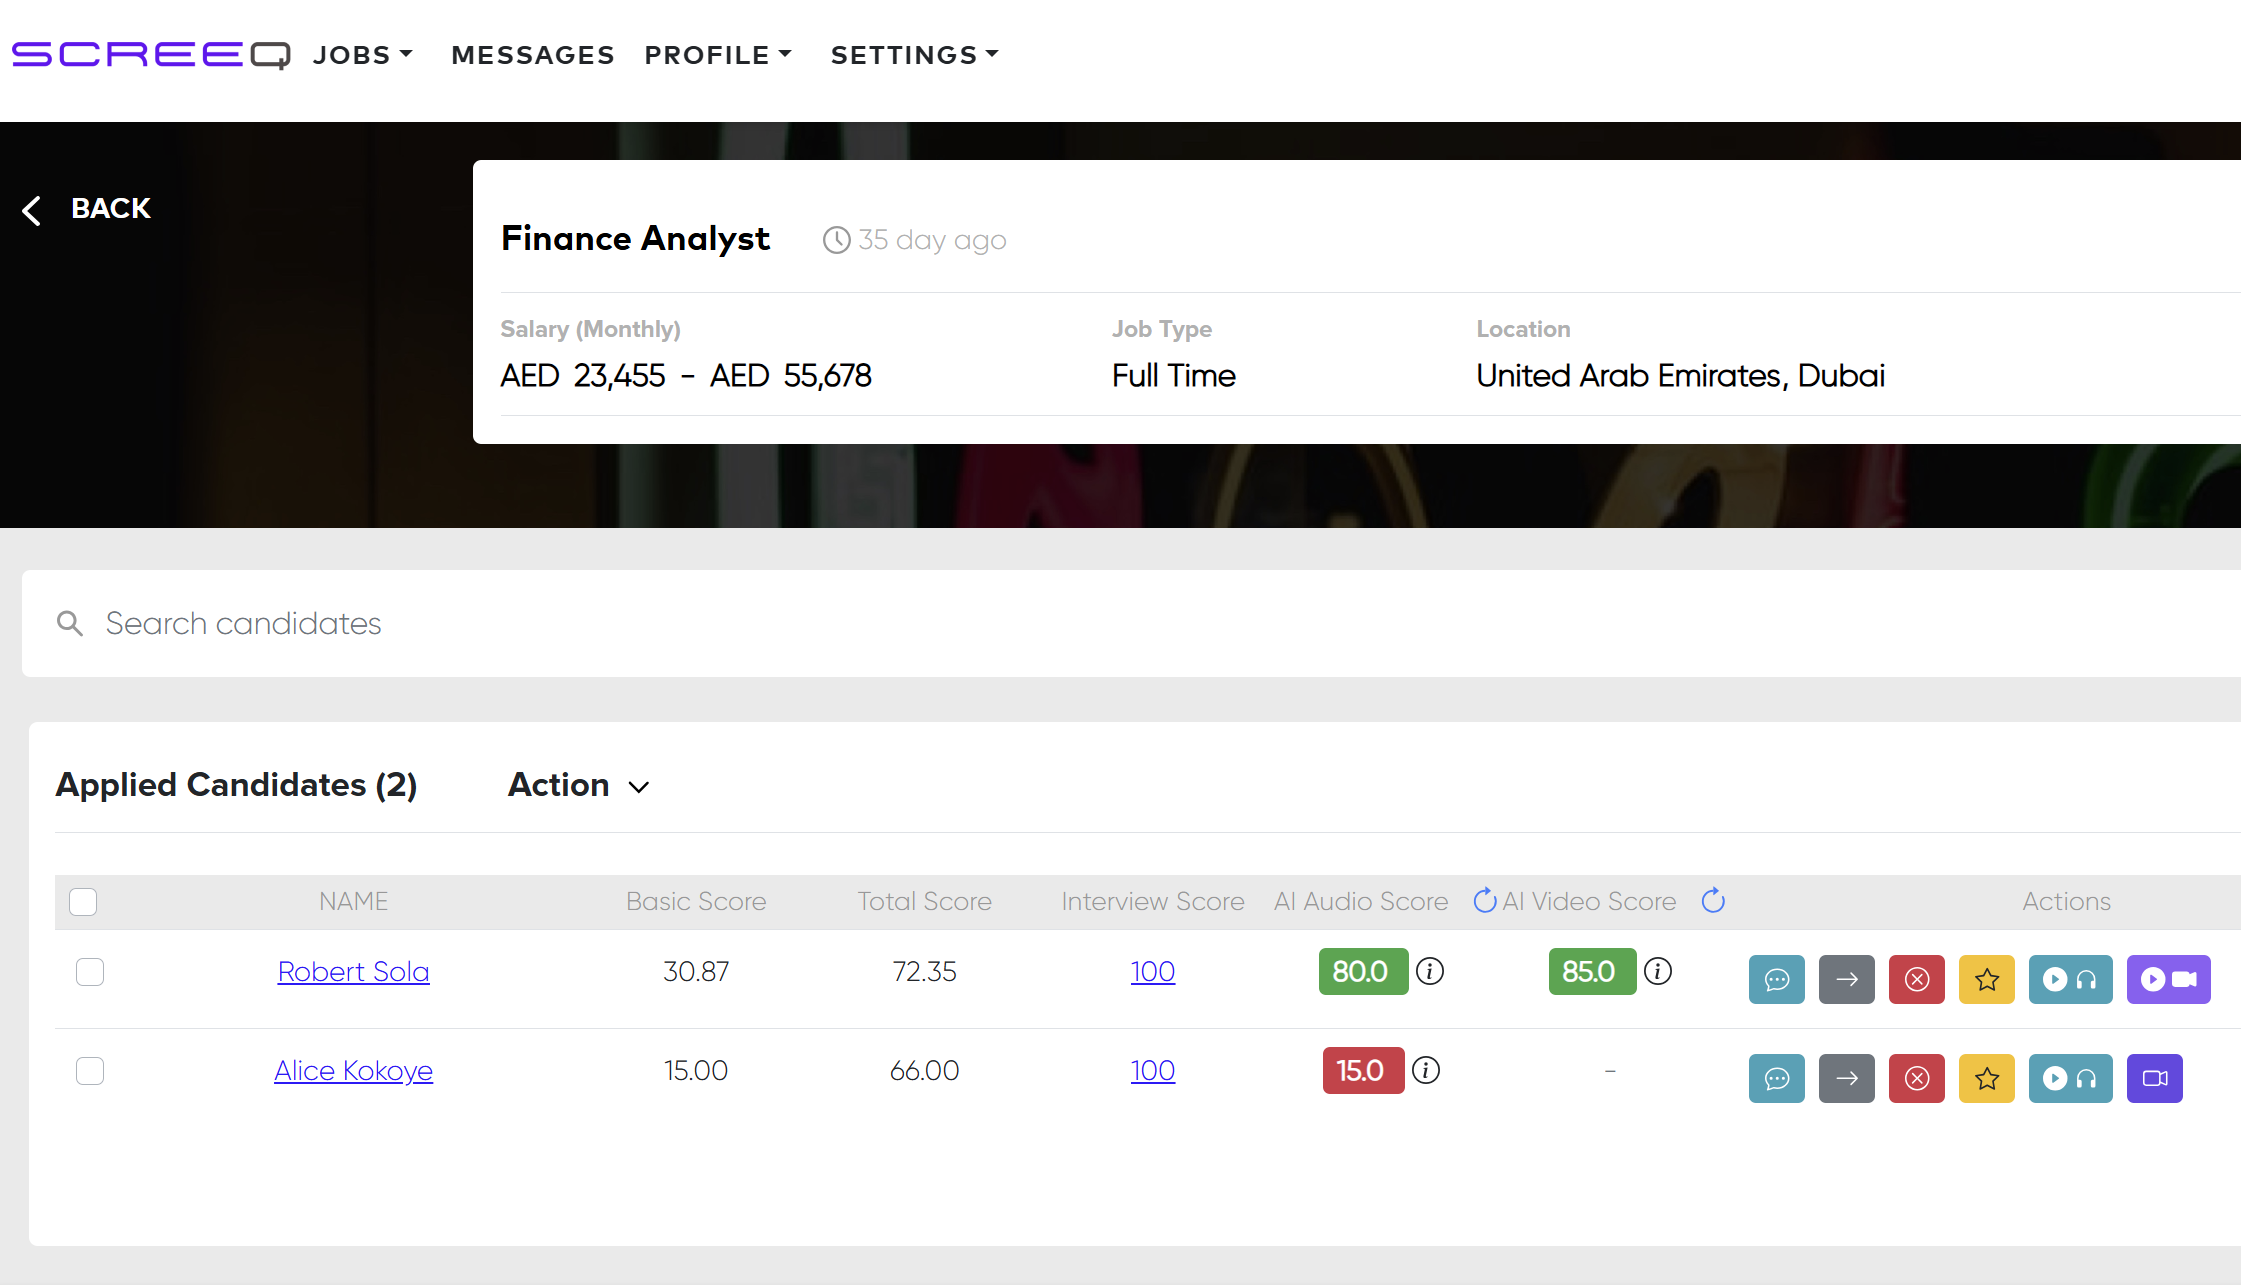The width and height of the screenshot is (2241, 1285).
Task: Open chat for Robert Sola
Action: [x=1776, y=979]
